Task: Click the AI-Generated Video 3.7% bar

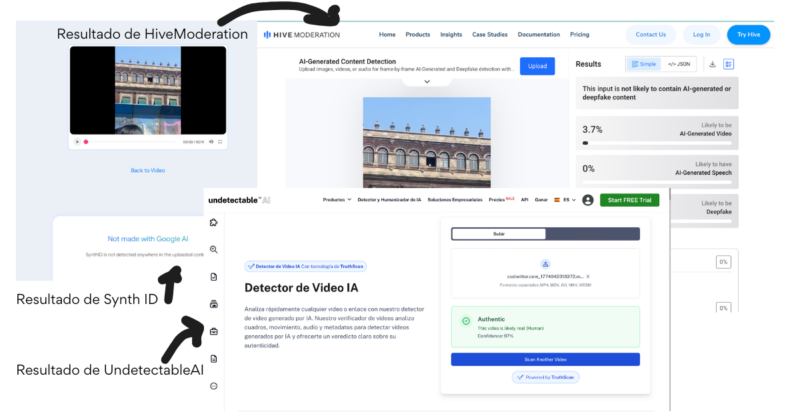Action: (657, 143)
